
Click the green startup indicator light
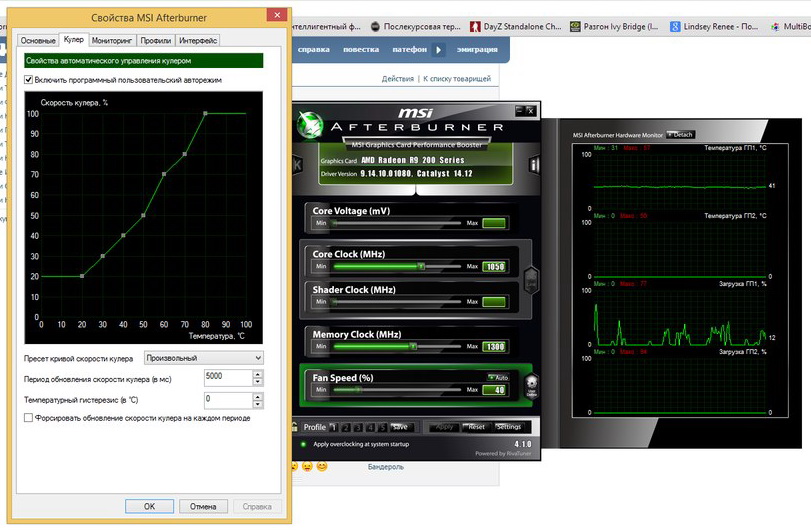[x=303, y=444]
